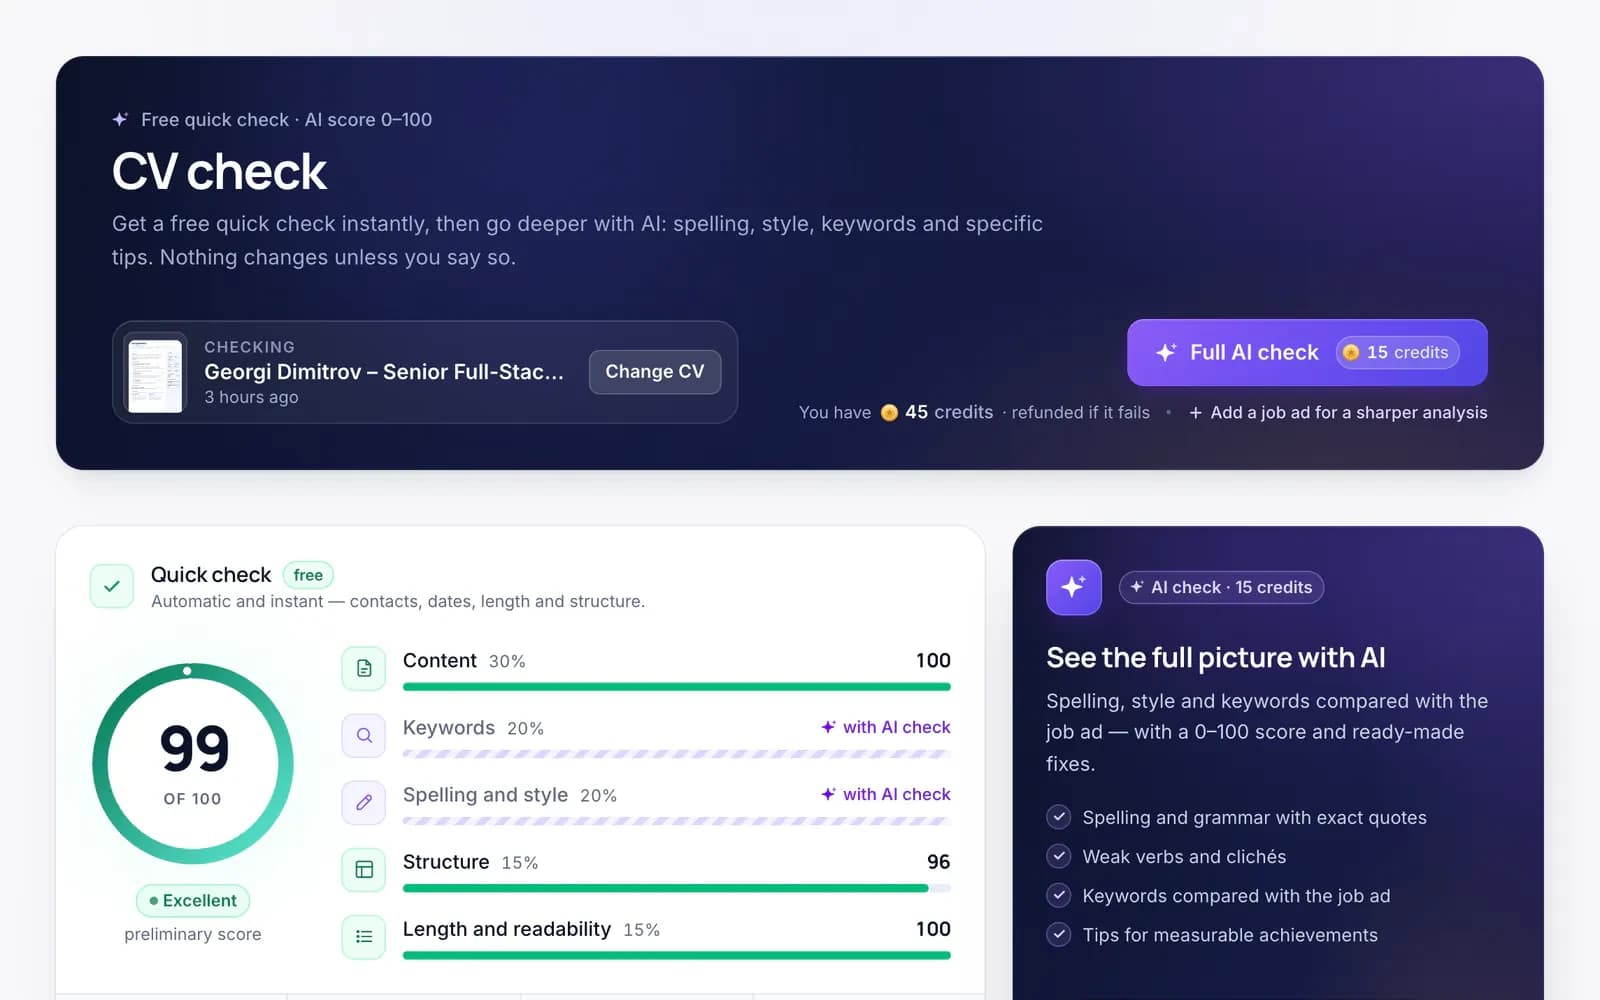
Task: Click the 15 credits badge in Full AI check
Action: 1397,352
